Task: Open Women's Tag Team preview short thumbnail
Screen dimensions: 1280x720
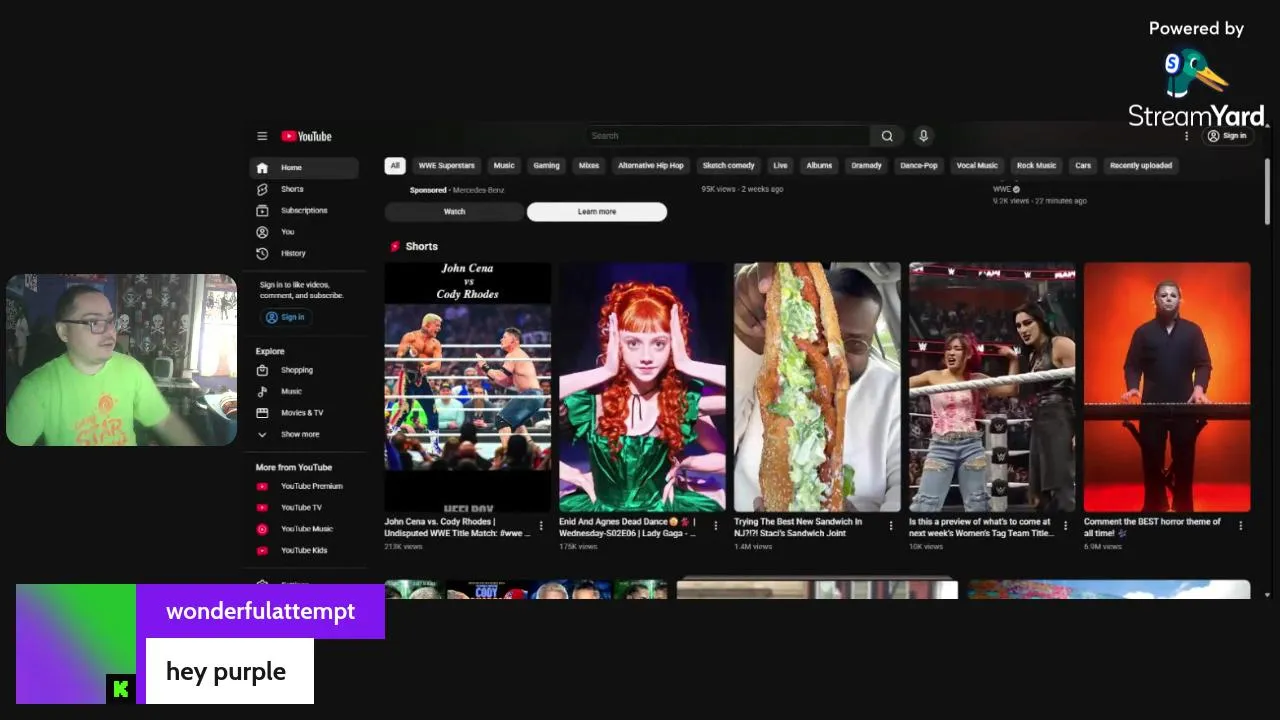Action: pyautogui.click(x=992, y=387)
